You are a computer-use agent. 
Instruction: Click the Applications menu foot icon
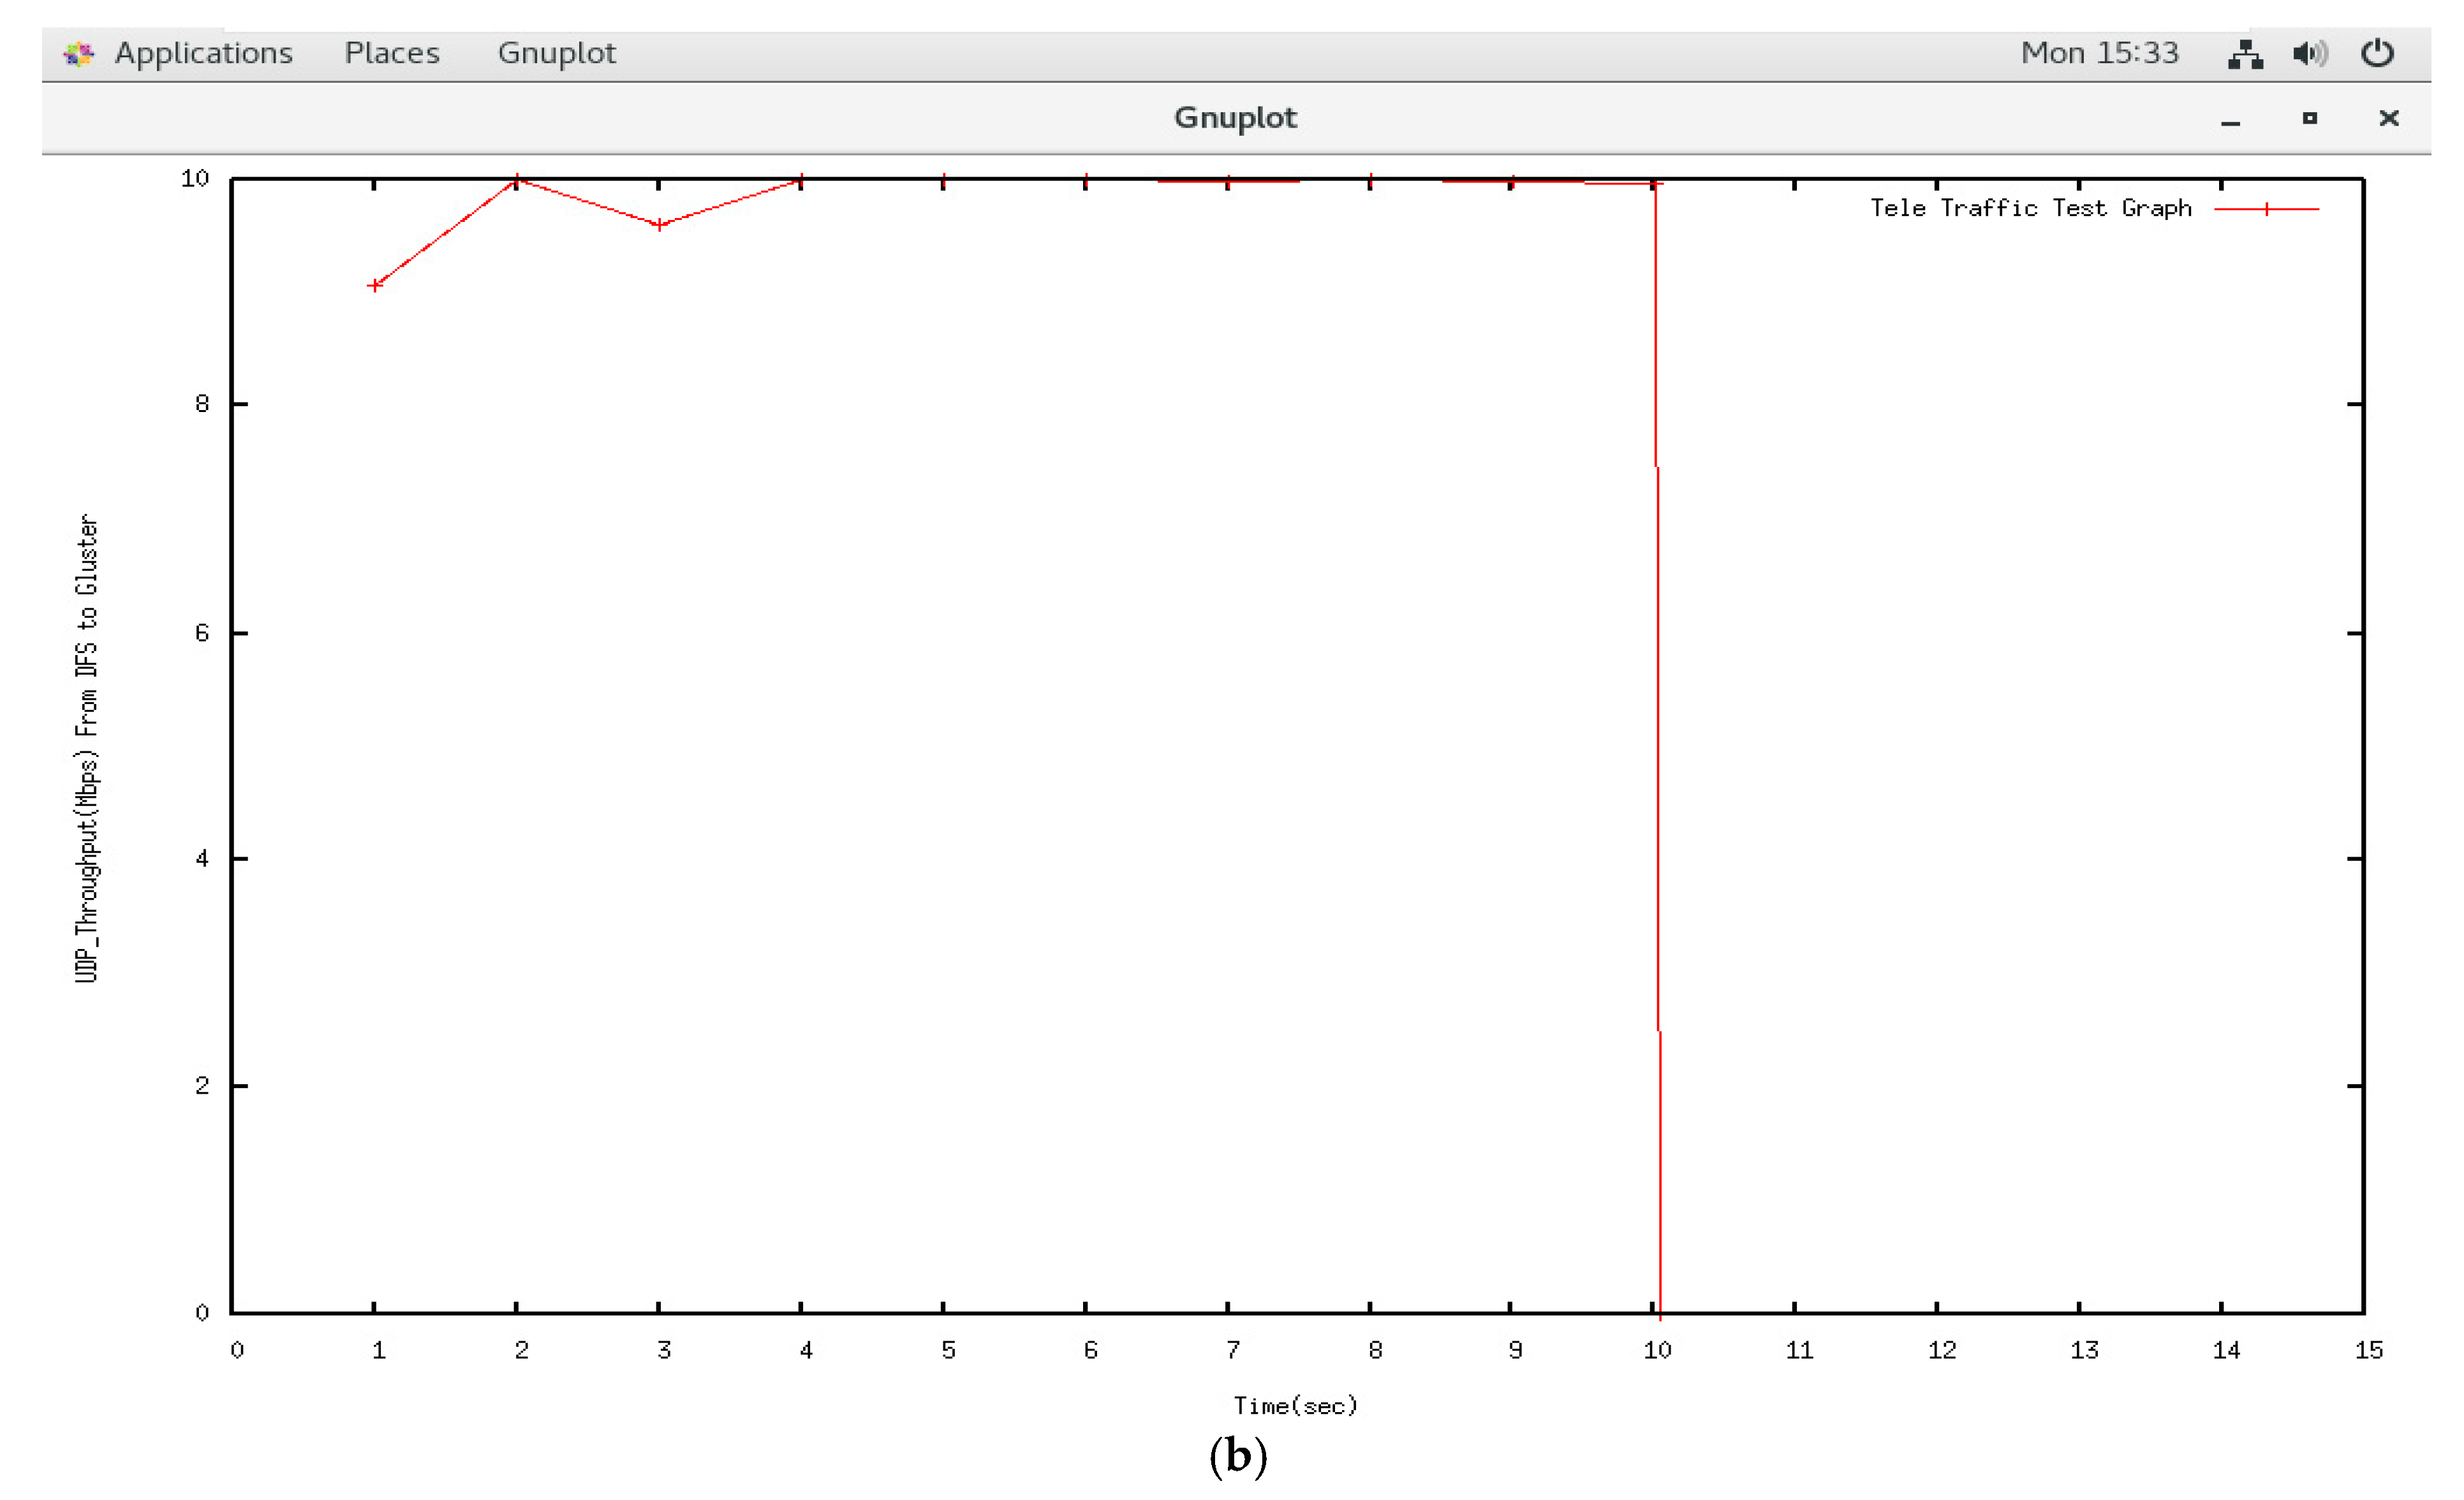coord(78,53)
